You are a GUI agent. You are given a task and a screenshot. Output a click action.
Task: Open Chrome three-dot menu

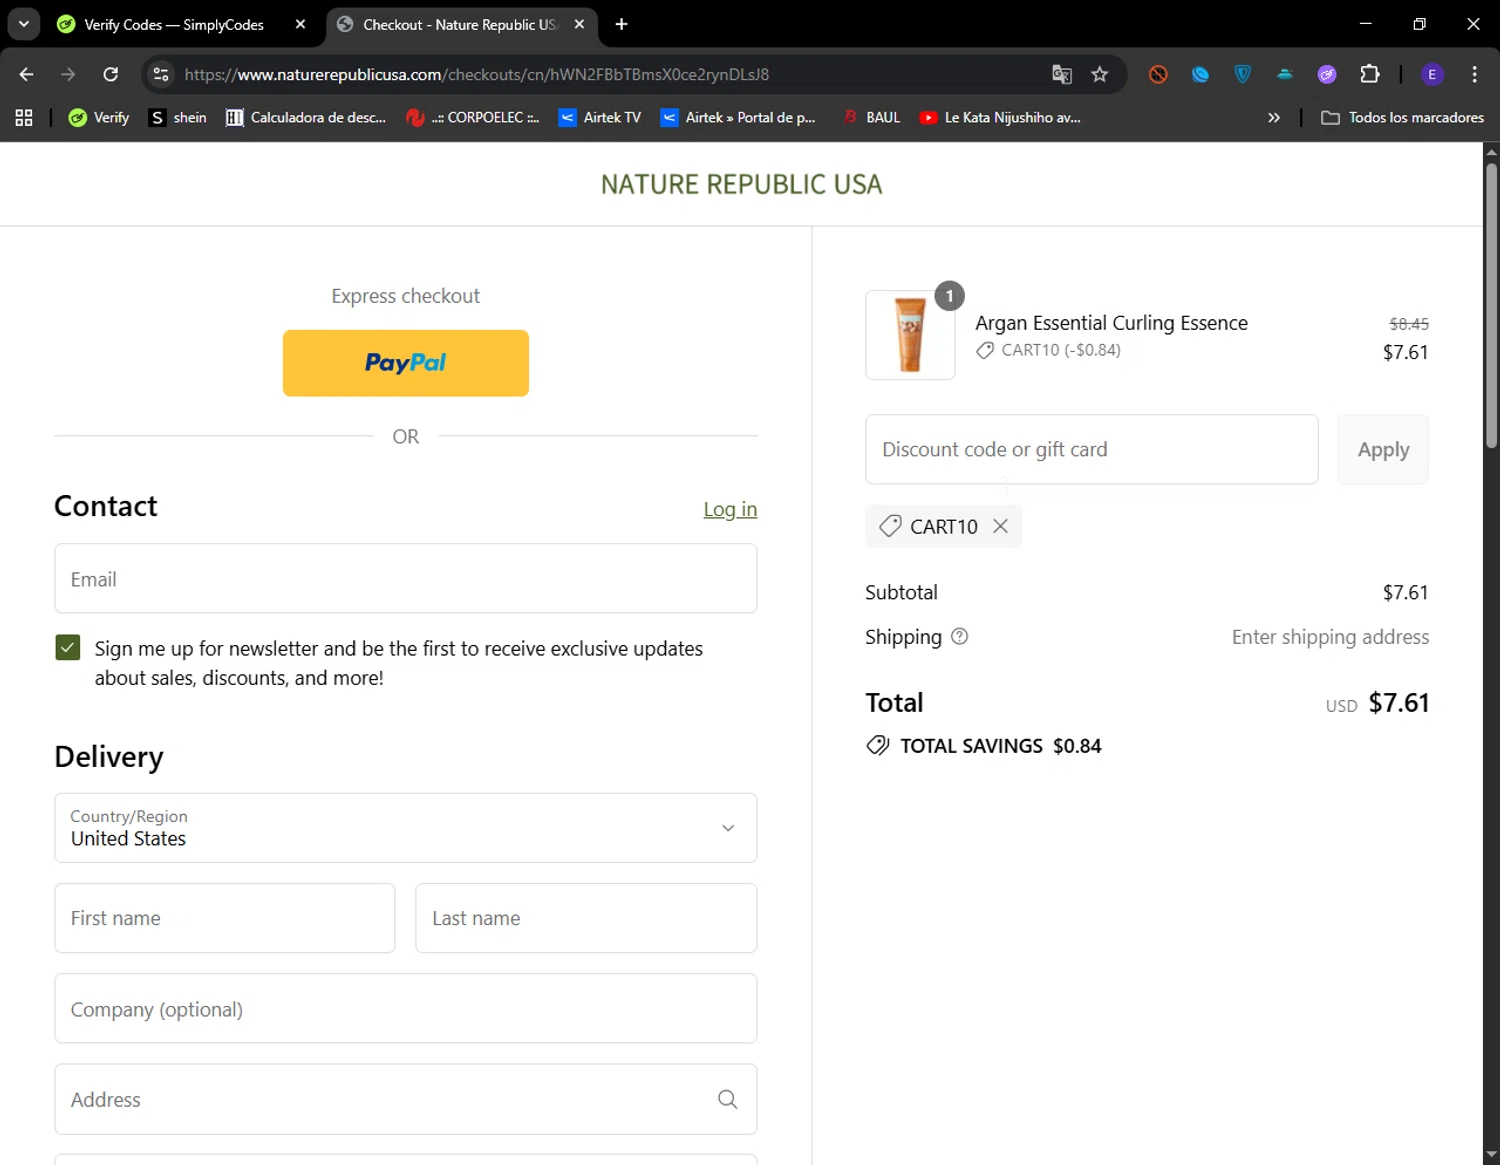pos(1474,74)
